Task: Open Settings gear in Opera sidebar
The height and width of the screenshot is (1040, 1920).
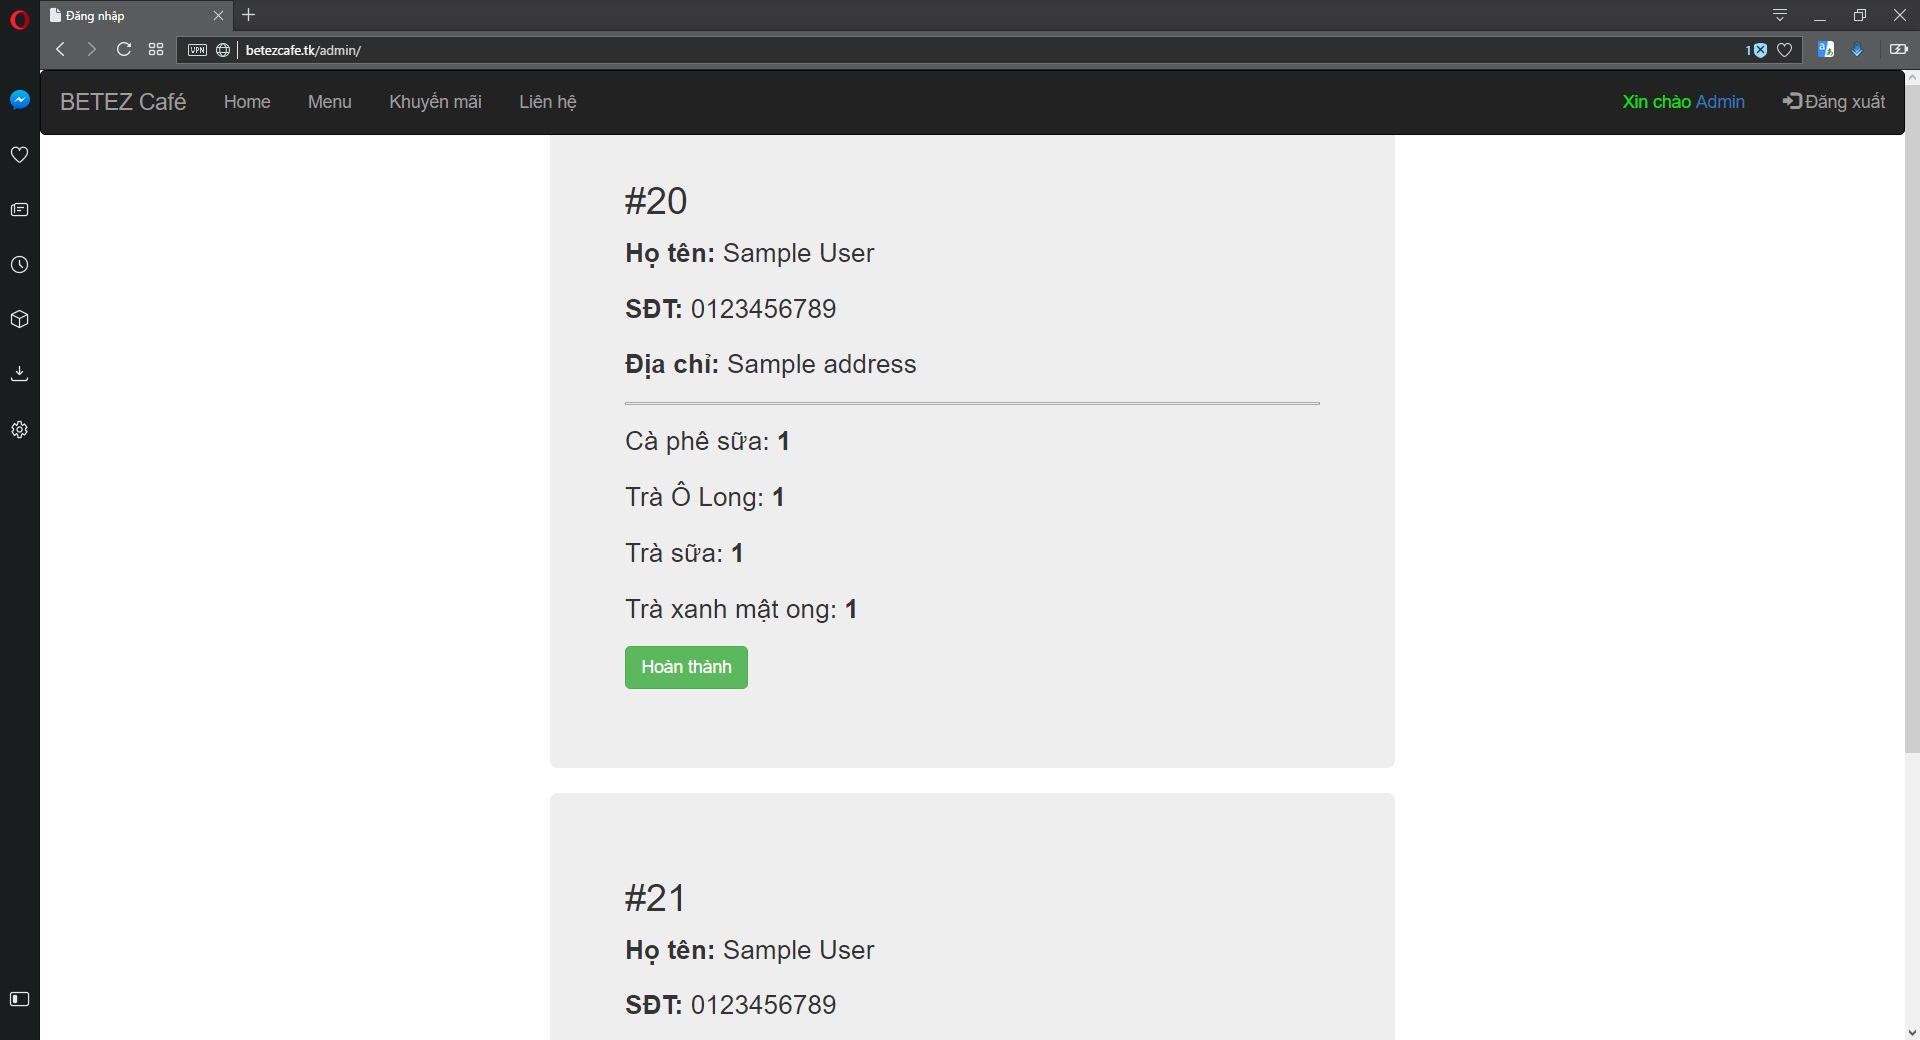Action: point(19,430)
